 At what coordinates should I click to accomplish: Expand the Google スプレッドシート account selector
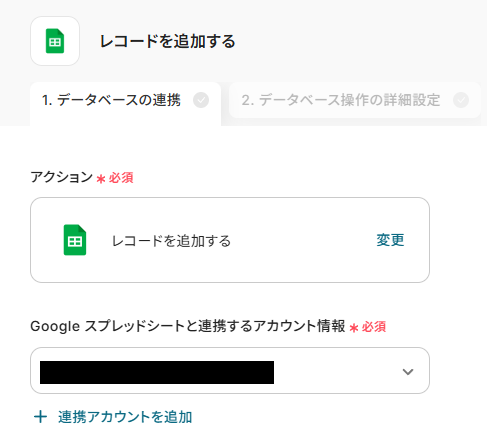click(230, 371)
